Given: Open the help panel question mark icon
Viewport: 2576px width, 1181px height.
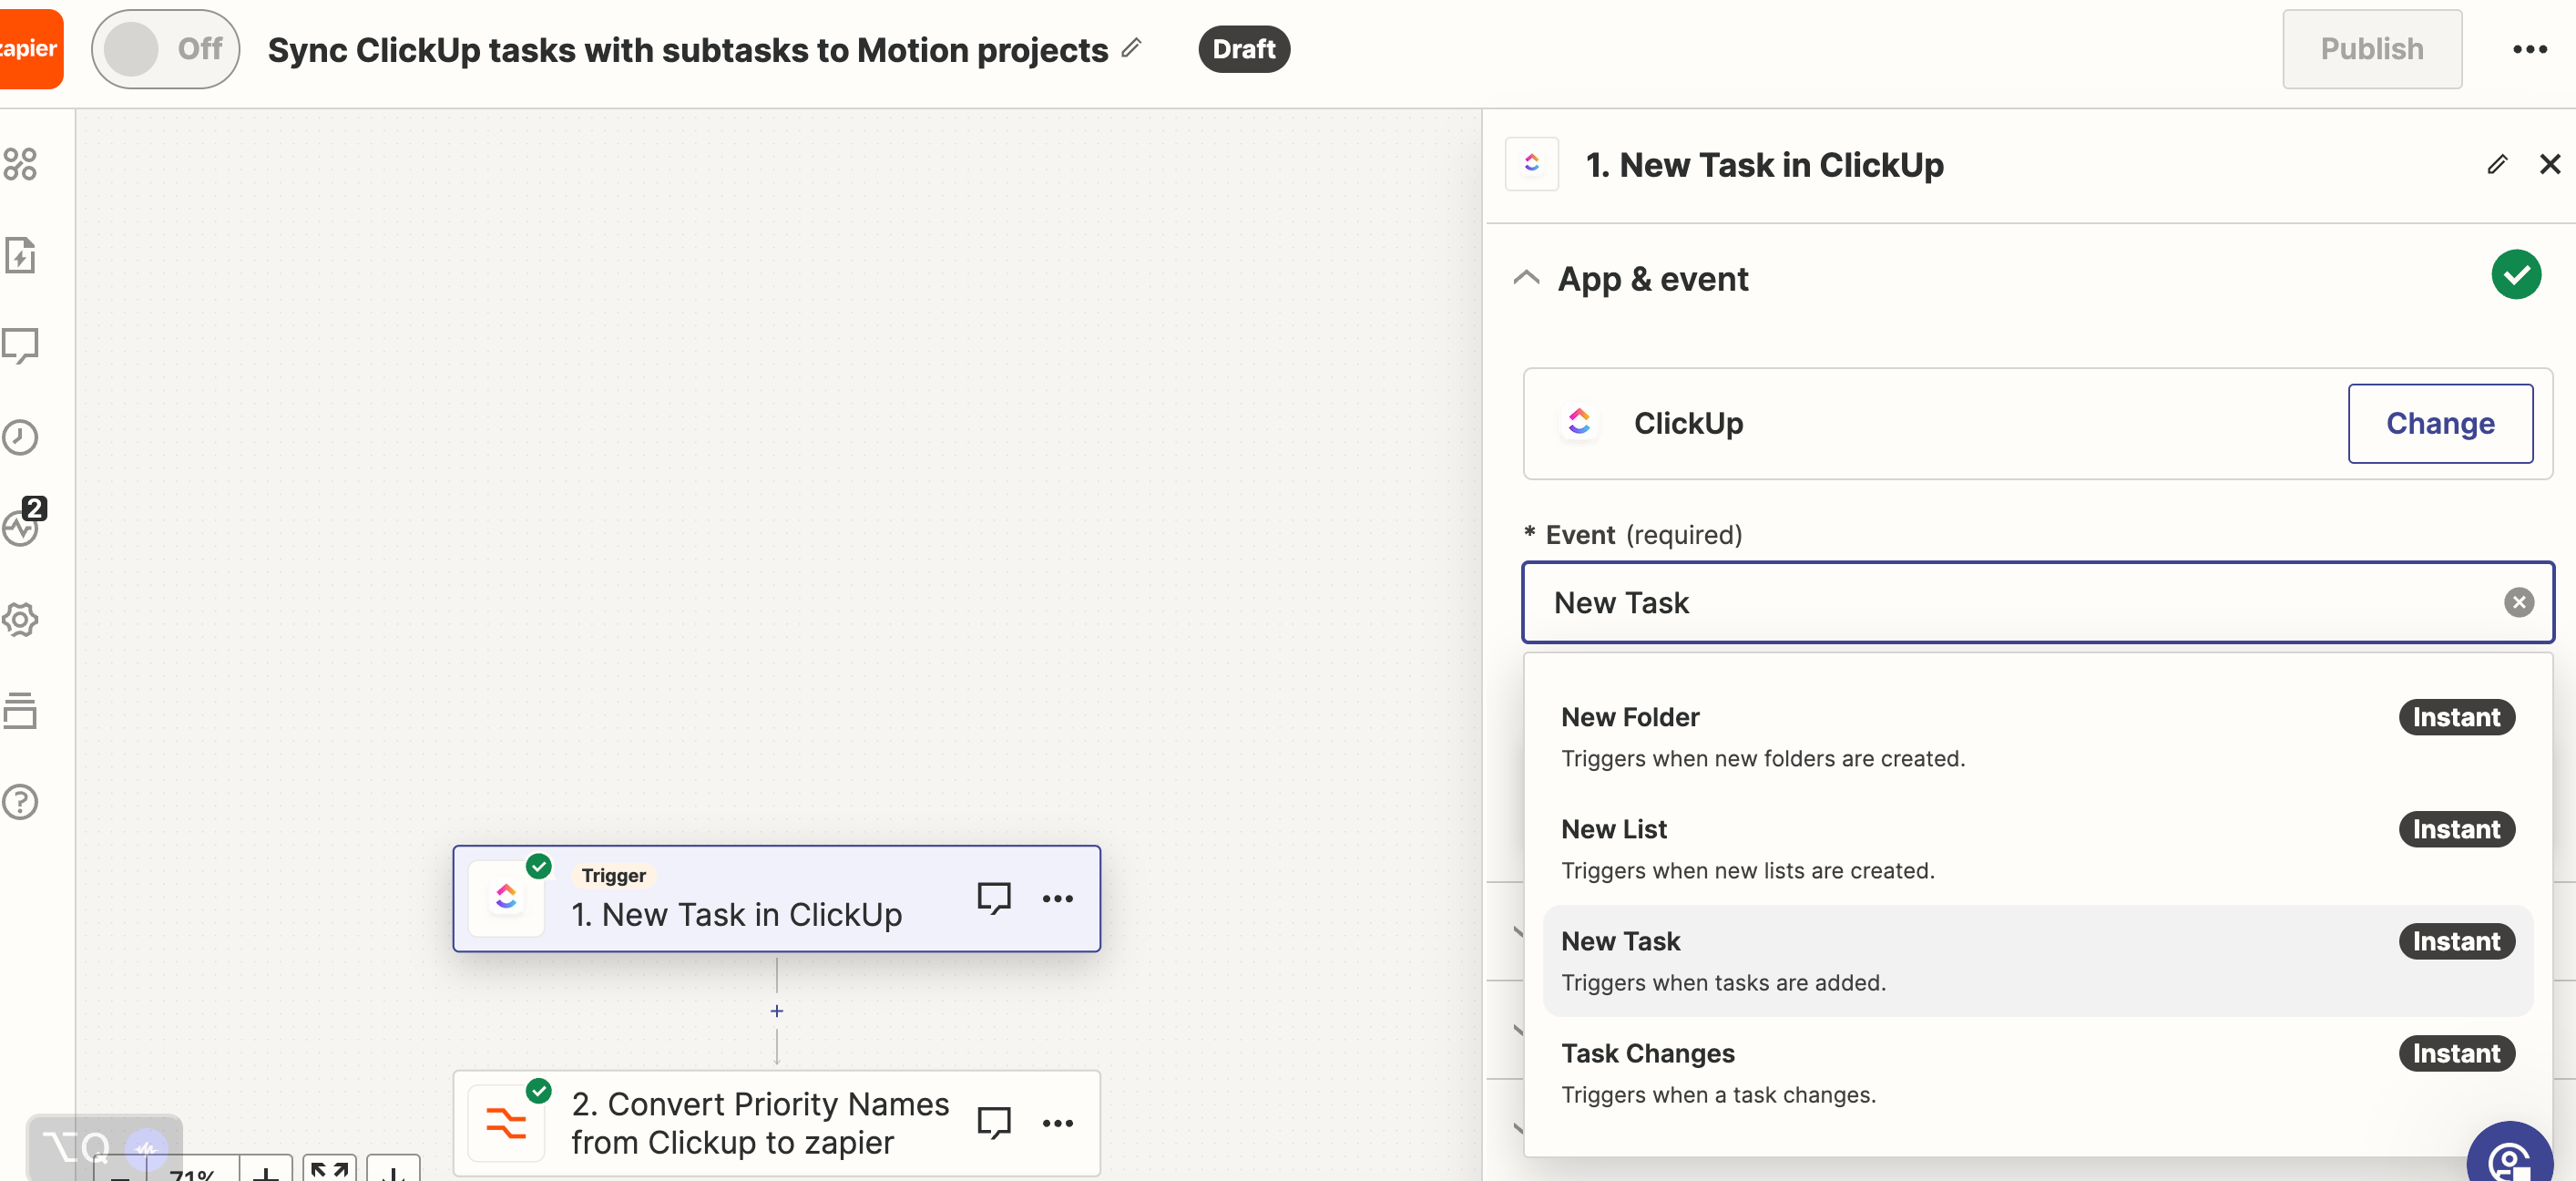Looking at the screenshot, I should pos(21,802).
